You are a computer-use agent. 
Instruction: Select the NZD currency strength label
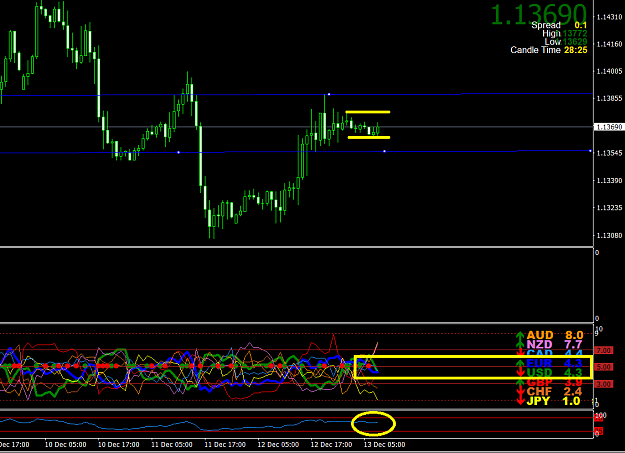coord(539,345)
